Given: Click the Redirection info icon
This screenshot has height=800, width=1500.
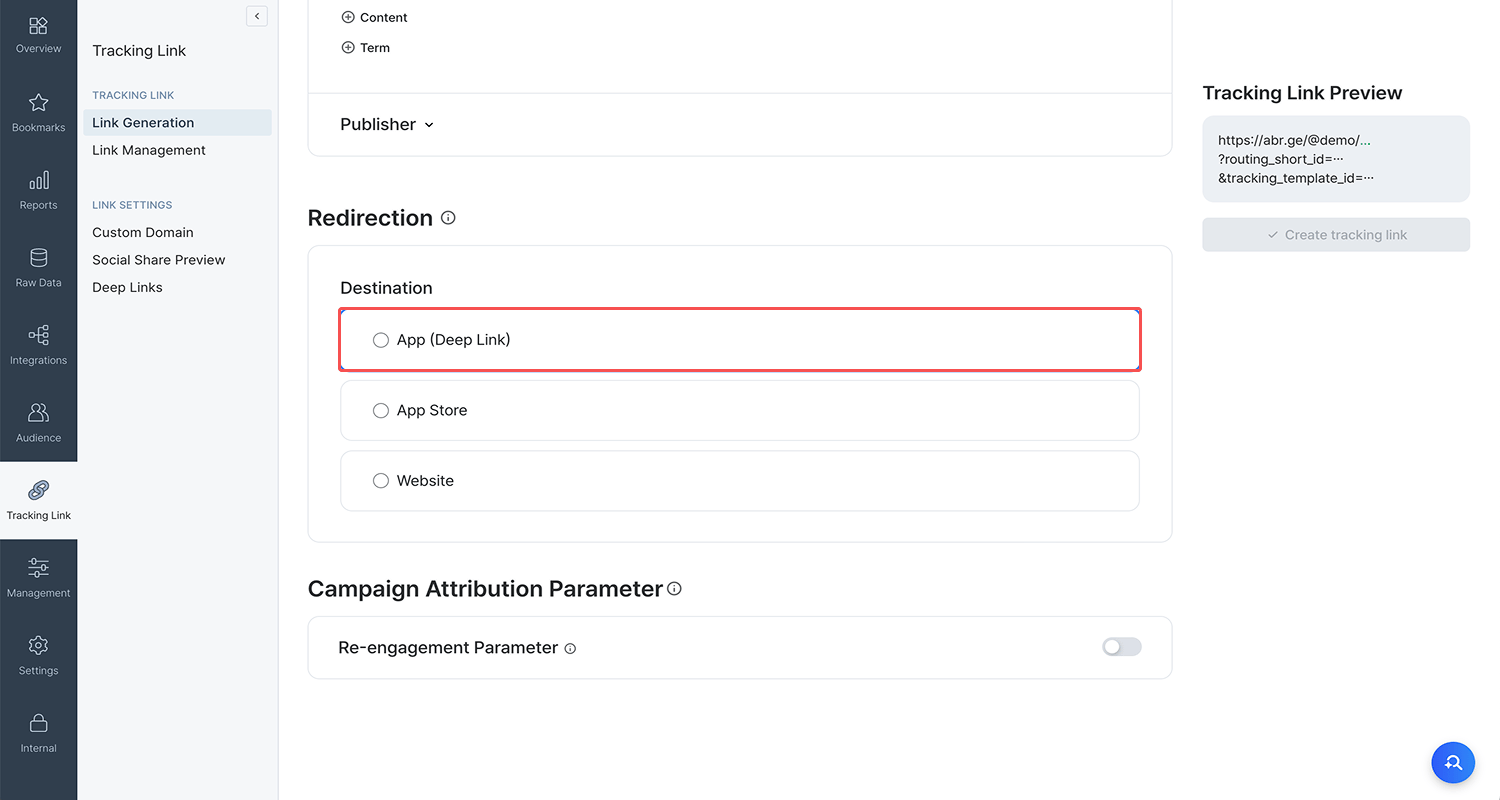Looking at the screenshot, I should 448,218.
